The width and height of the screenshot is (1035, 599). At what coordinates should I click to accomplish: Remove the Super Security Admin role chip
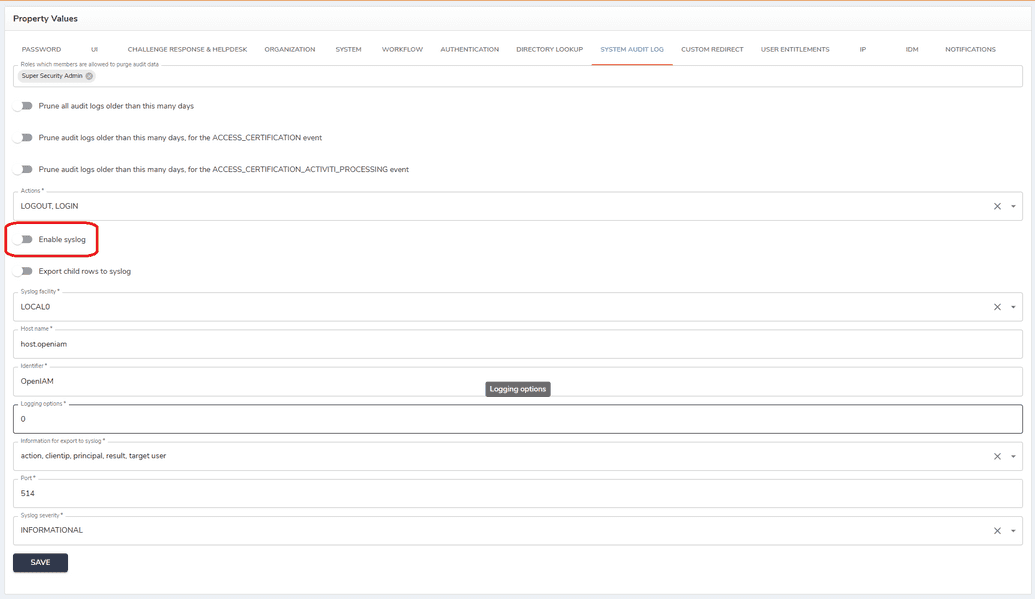tap(89, 74)
